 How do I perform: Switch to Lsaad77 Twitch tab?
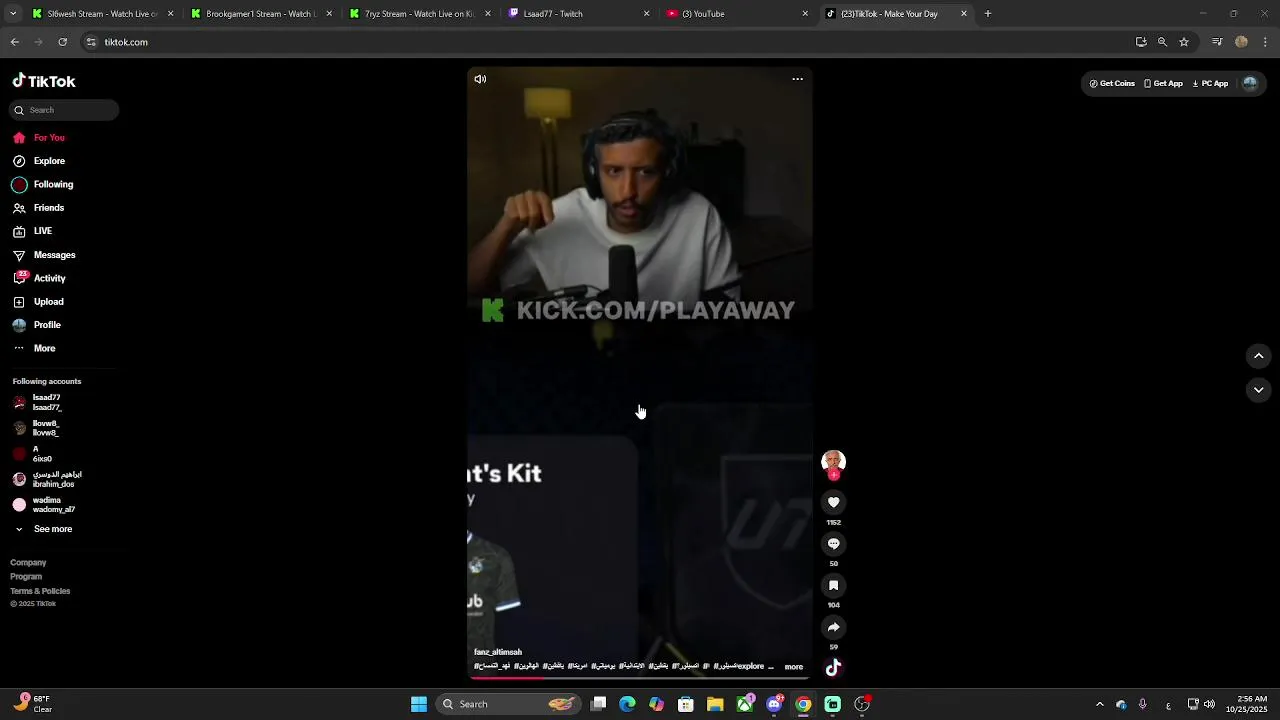(x=577, y=14)
